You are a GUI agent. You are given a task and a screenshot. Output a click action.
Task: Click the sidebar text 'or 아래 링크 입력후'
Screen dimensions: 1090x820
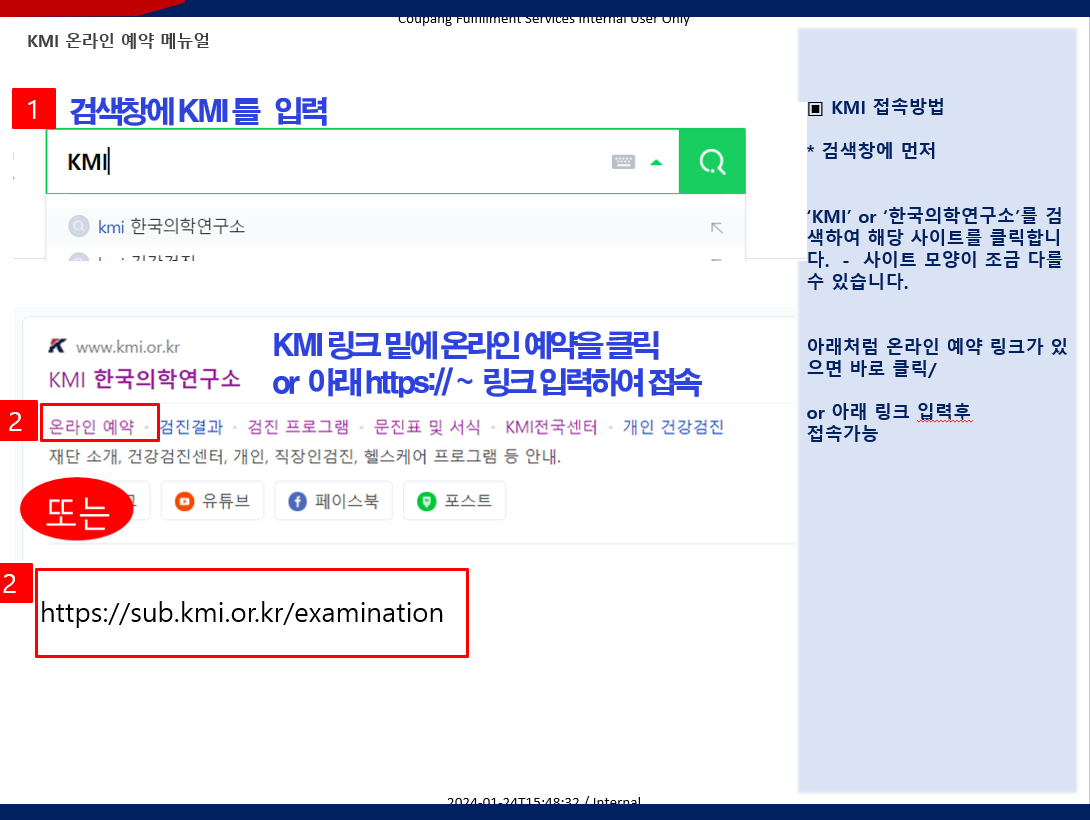click(888, 412)
